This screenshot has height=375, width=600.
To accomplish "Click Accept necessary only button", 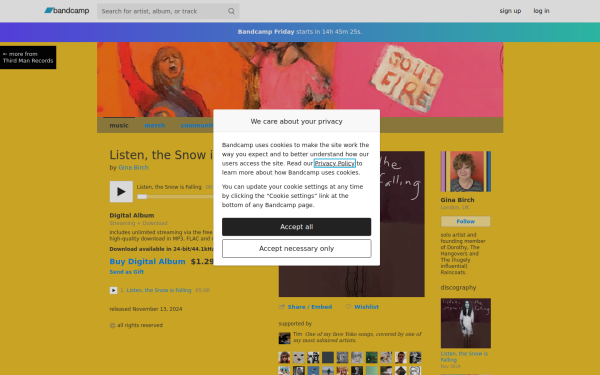I will (x=297, y=248).
